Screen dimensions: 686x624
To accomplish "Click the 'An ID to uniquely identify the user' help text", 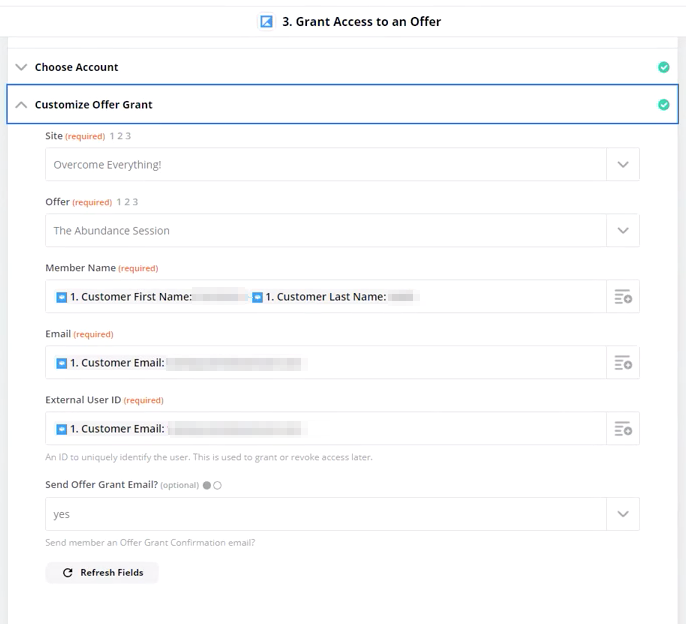I will 209,457.
